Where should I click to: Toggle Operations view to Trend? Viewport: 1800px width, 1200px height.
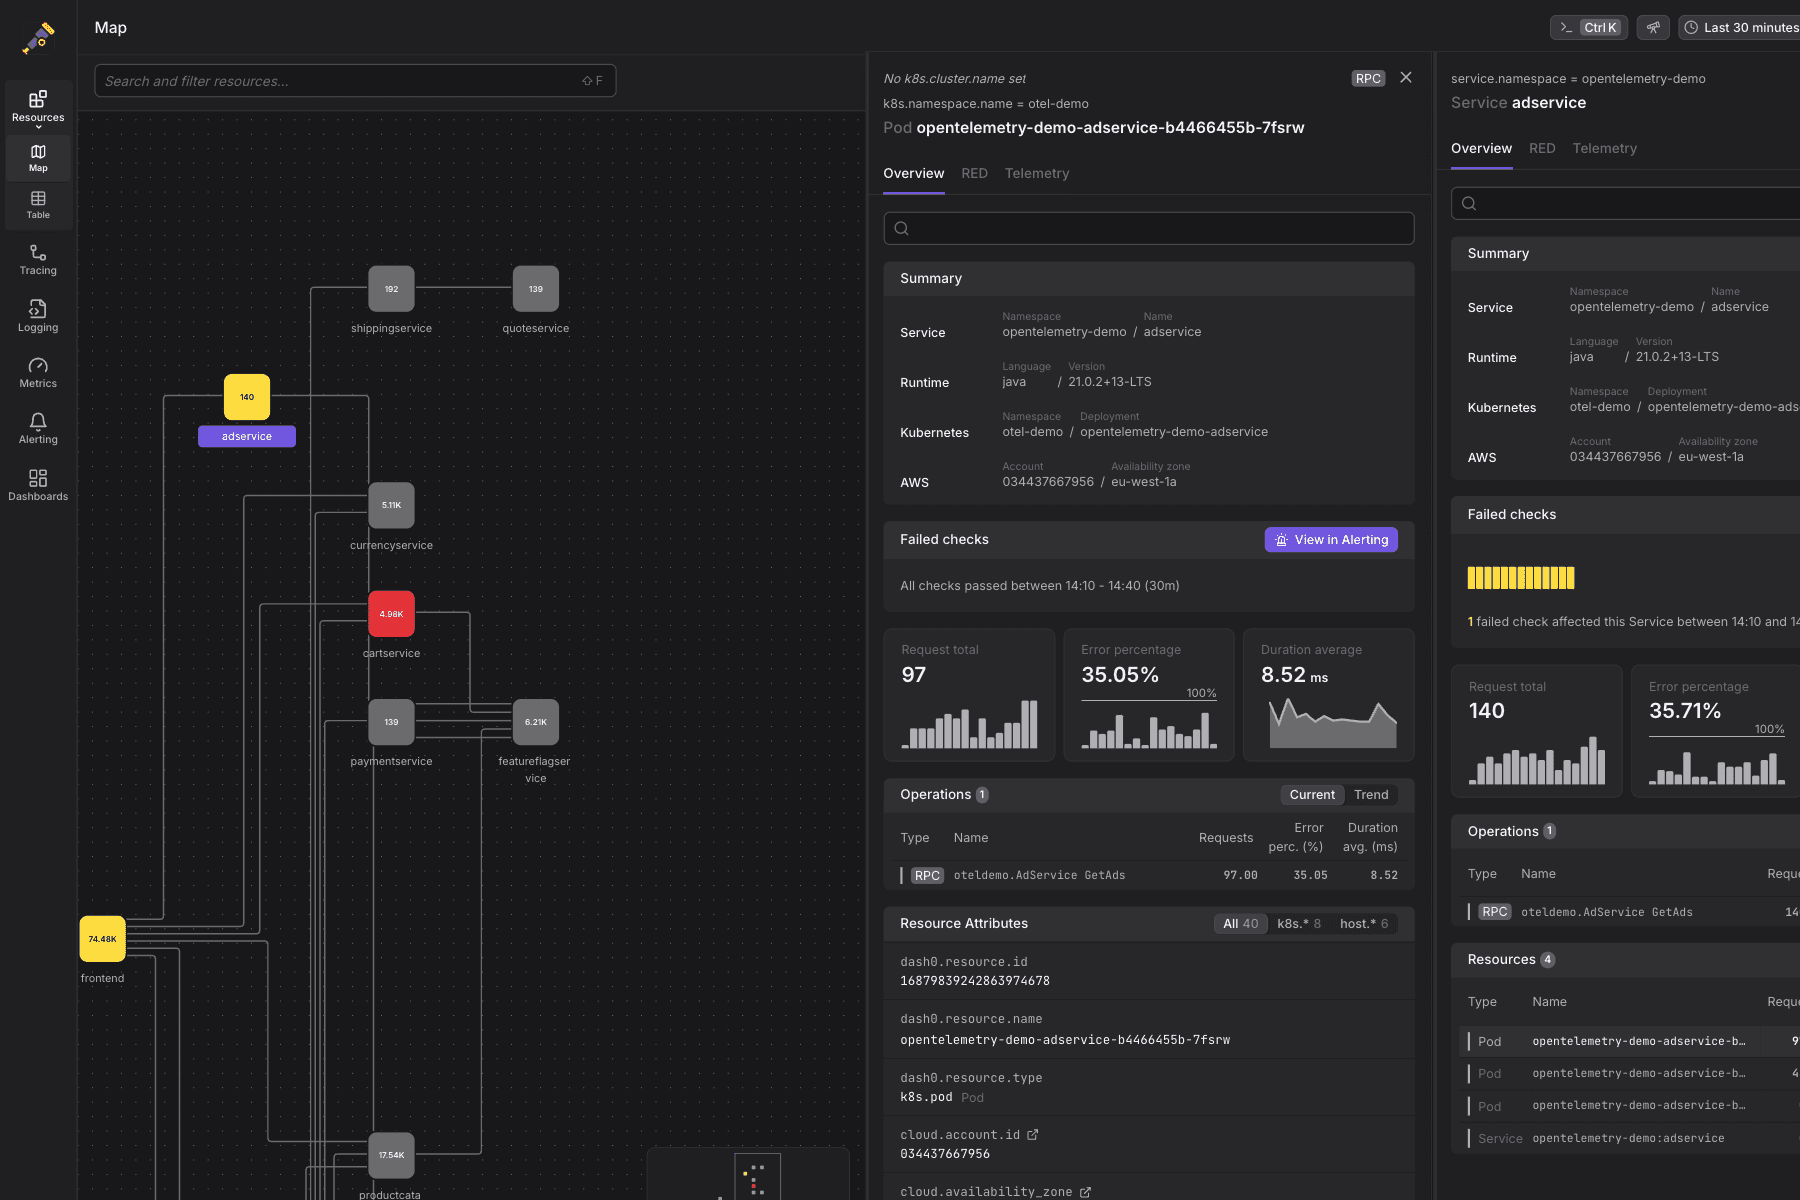(x=1371, y=795)
